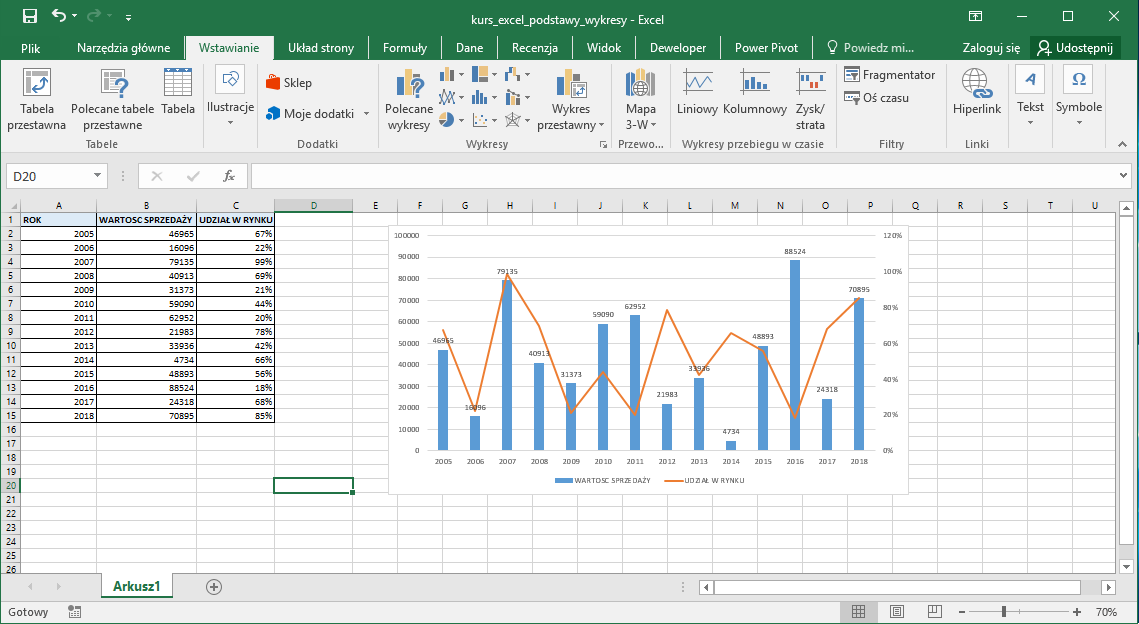This screenshot has height=624, width=1139.
Task: Insert Liniowy sparkline
Action: click(697, 92)
